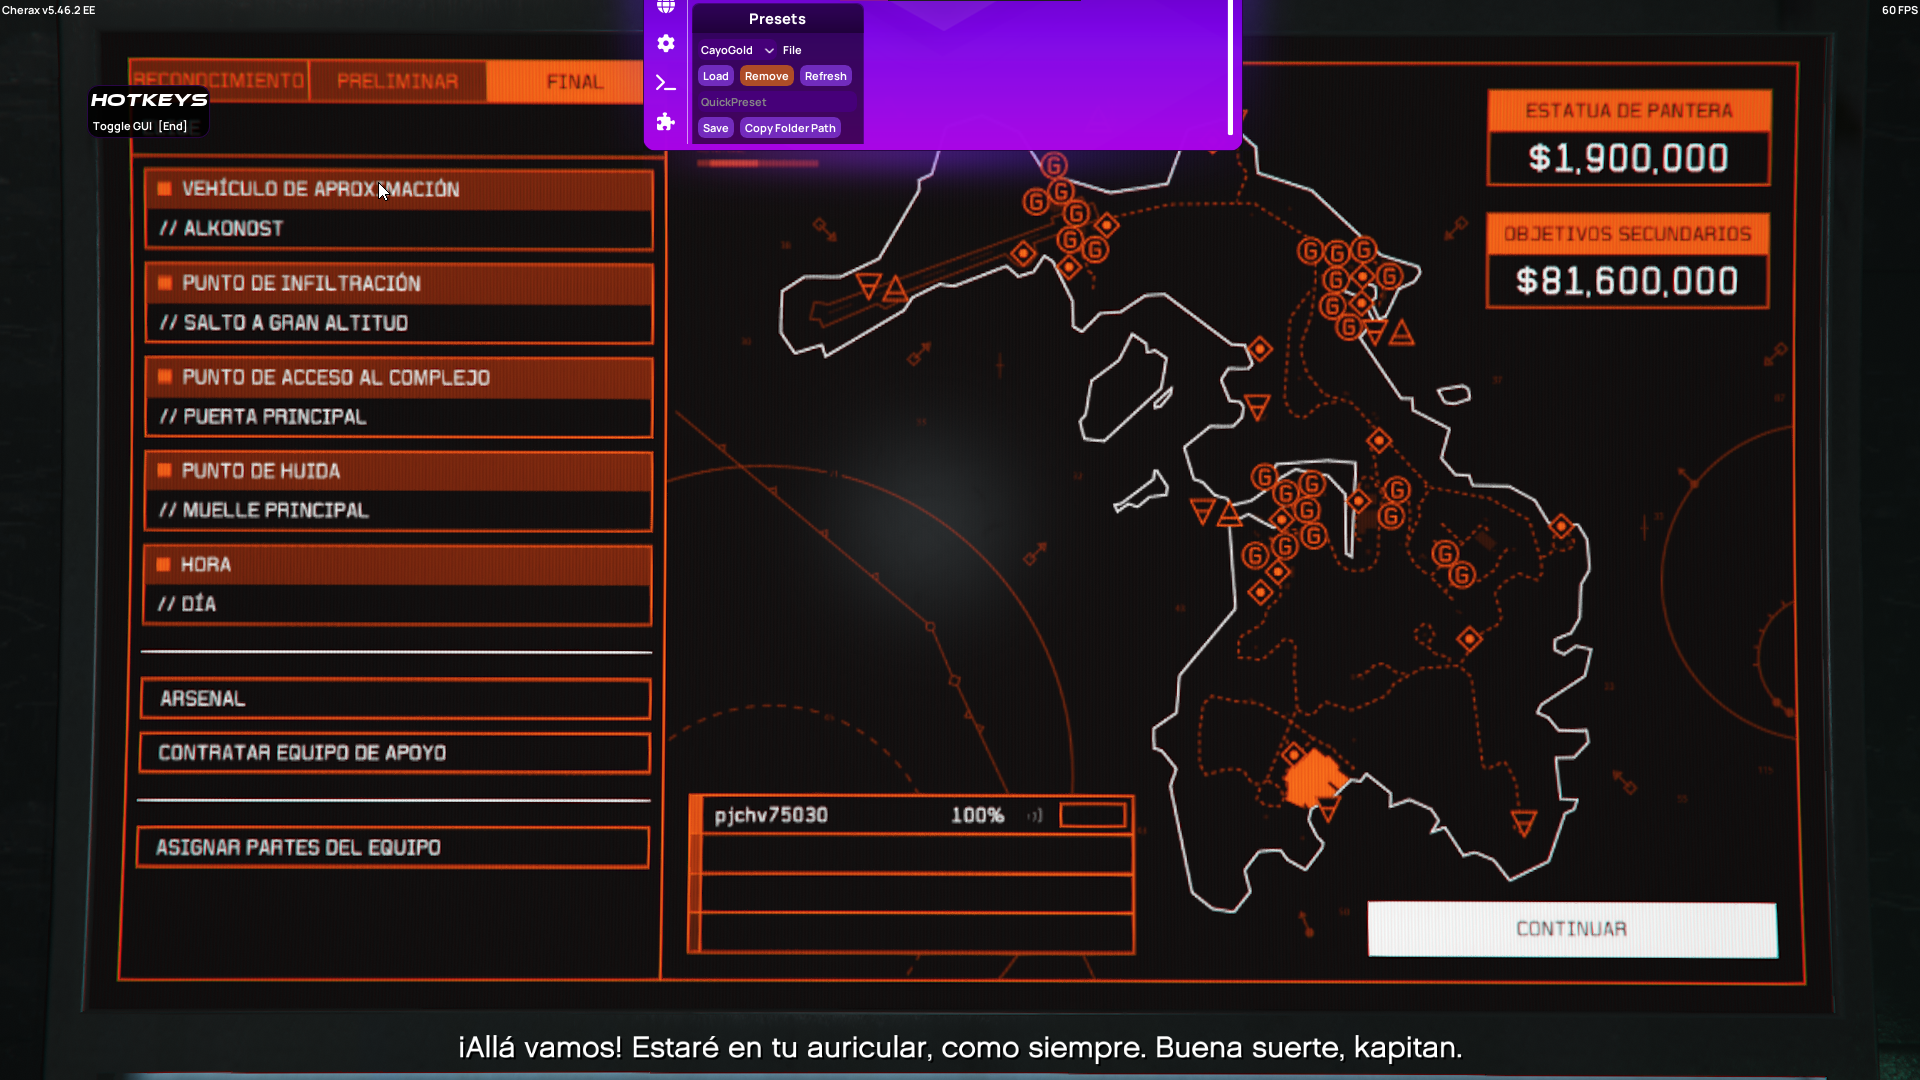Viewport: 1920px width, 1080px height.
Task: Click the Cherax v5.46.2 EE version label
Action: (49, 10)
